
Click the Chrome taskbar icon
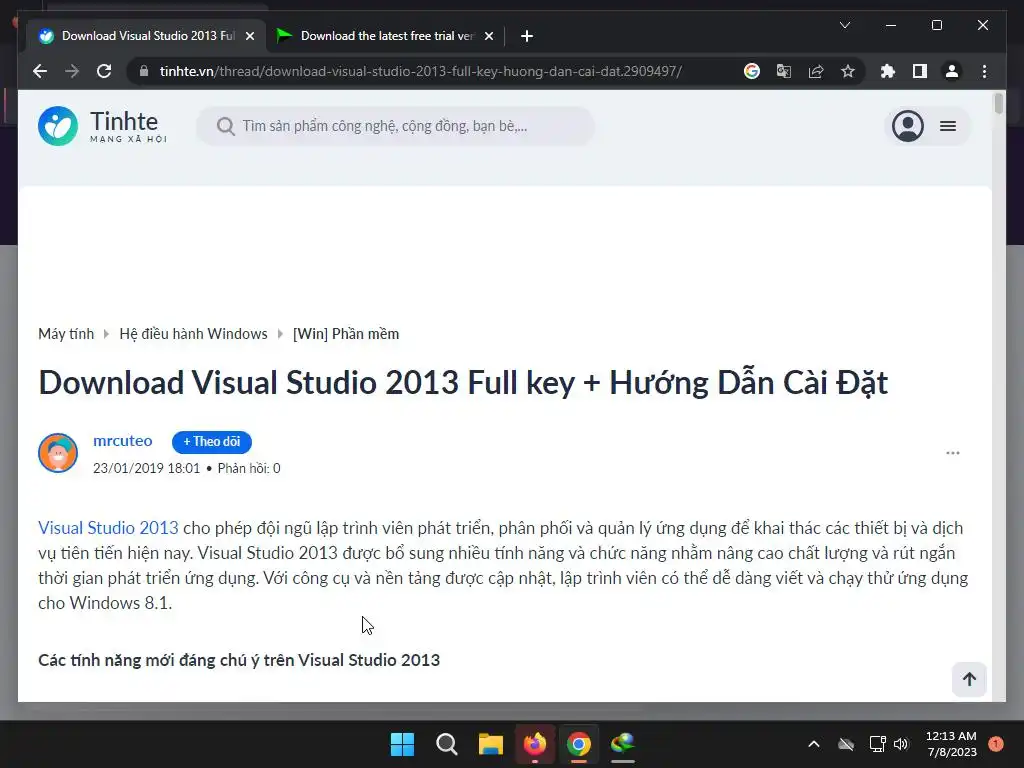(x=579, y=744)
